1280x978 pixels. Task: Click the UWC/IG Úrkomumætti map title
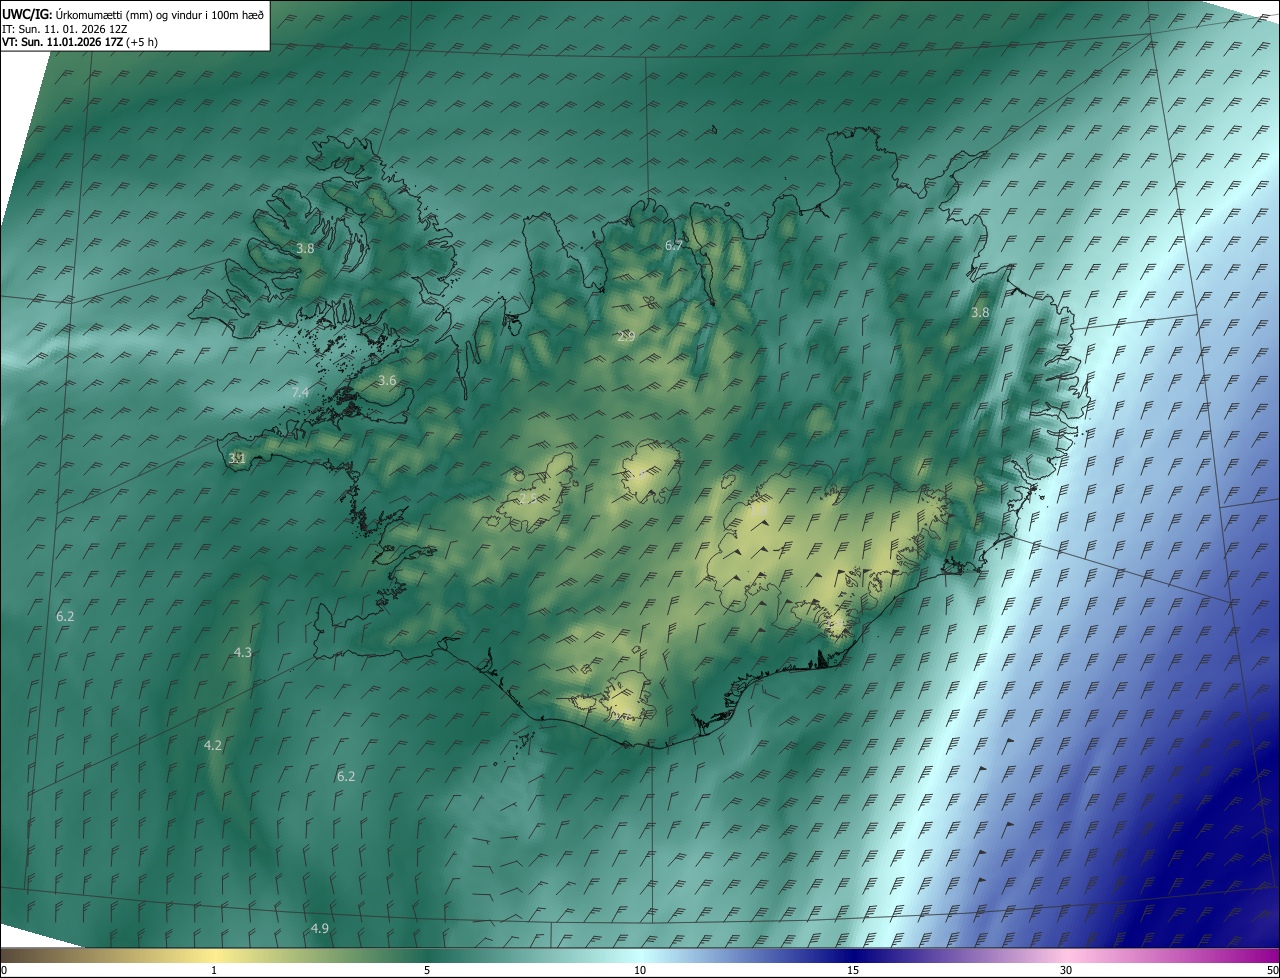[x=134, y=13]
